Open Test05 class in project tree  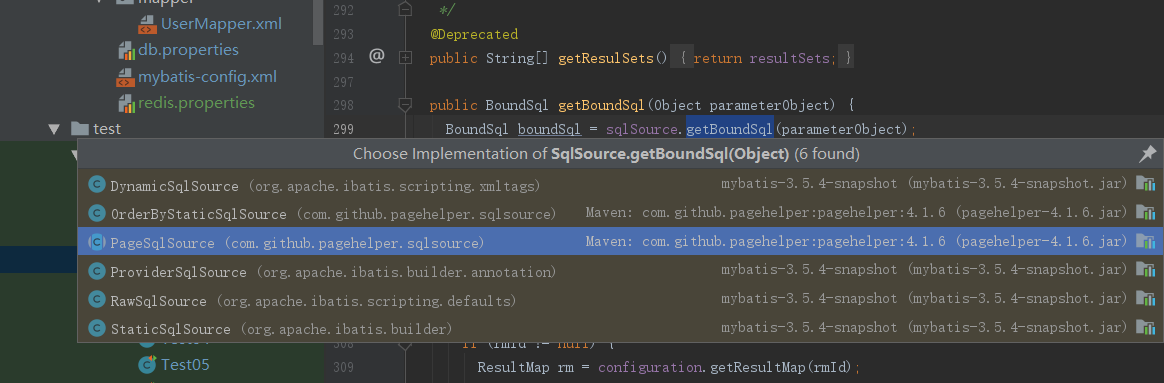point(186,364)
